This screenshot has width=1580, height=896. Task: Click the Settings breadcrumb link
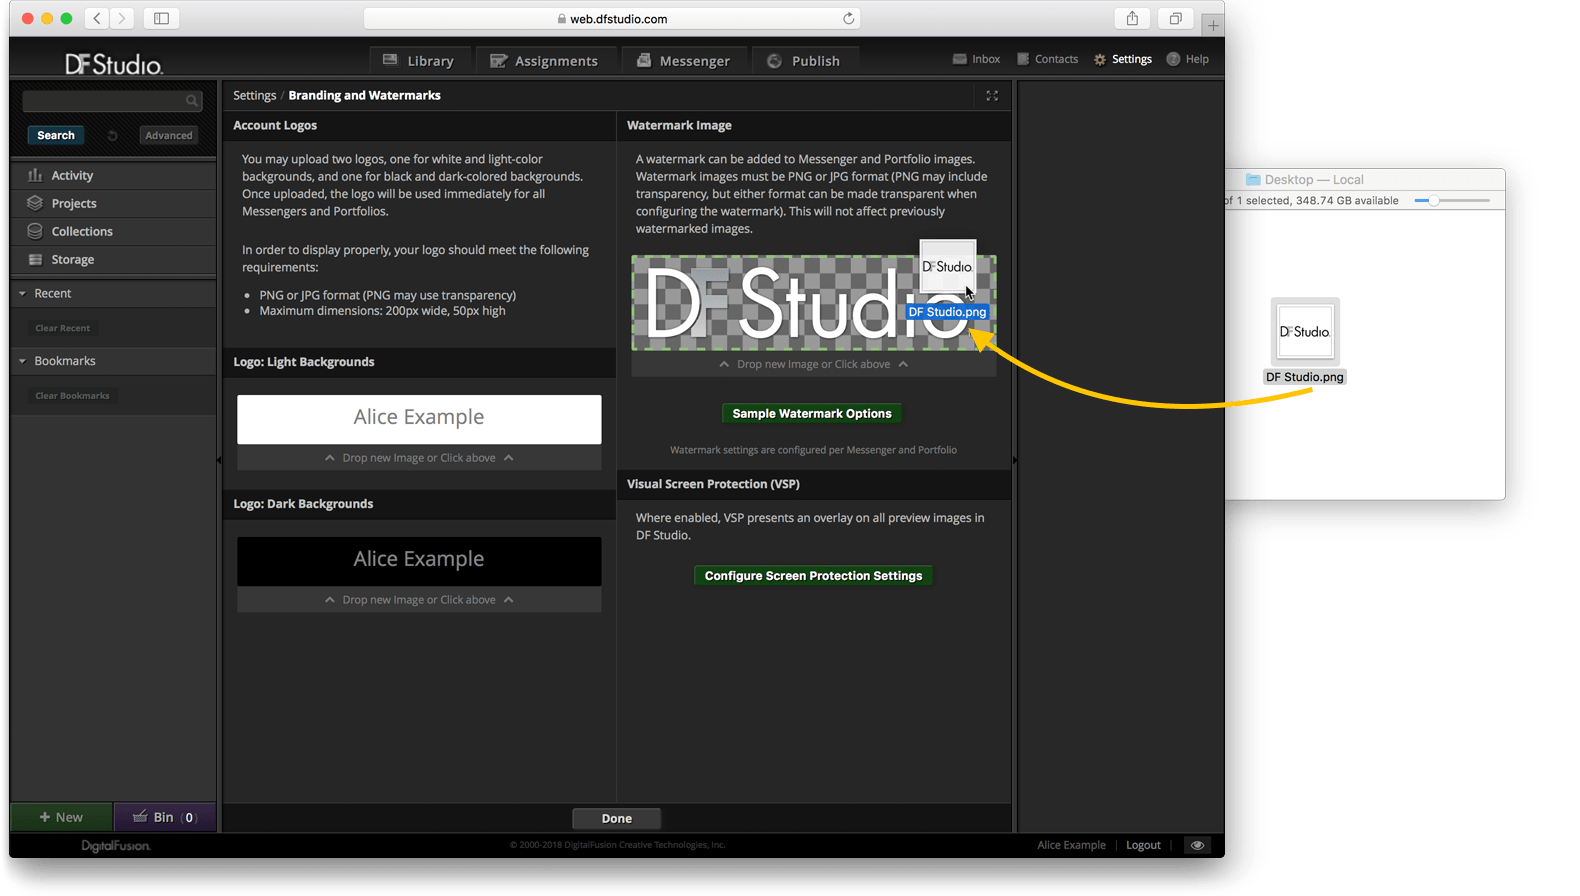pos(254,95)
